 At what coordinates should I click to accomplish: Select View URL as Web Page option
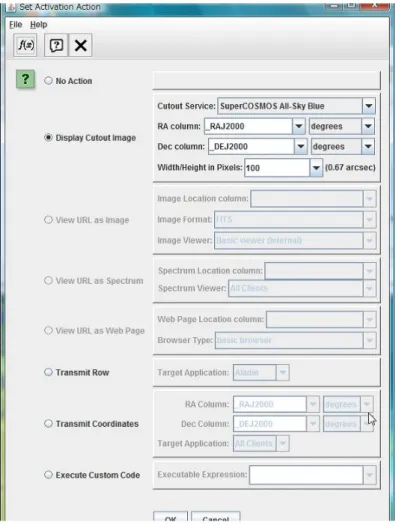pyautogui.click(x=49, y=330)
